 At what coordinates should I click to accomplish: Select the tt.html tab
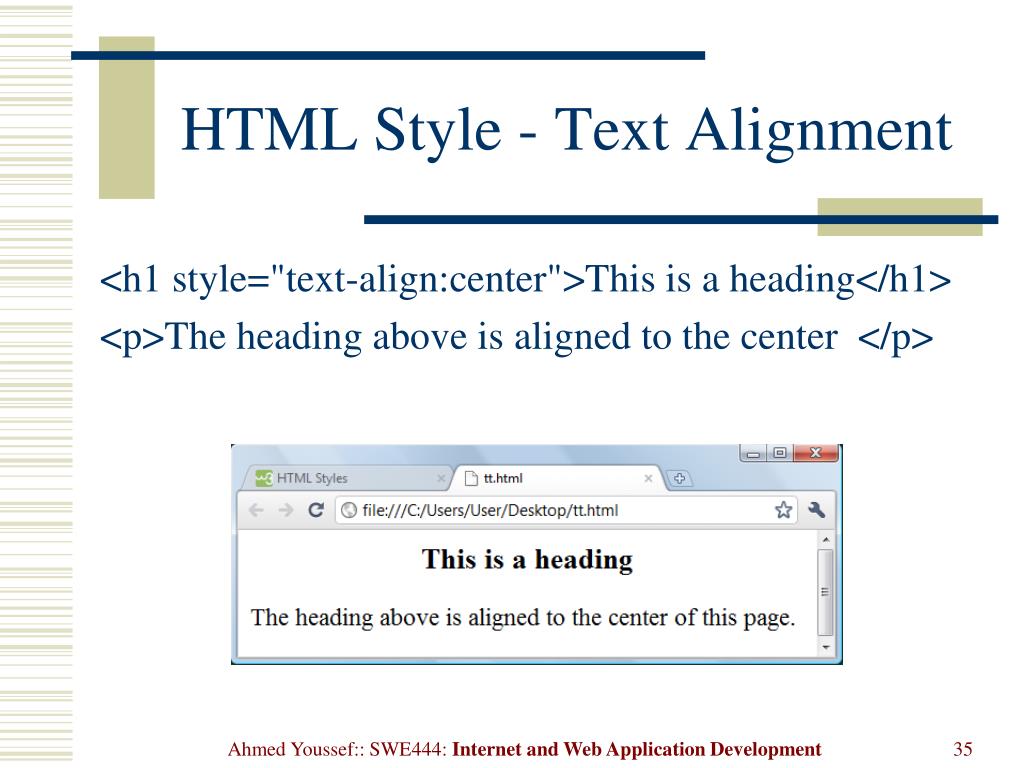click(505, 478)
